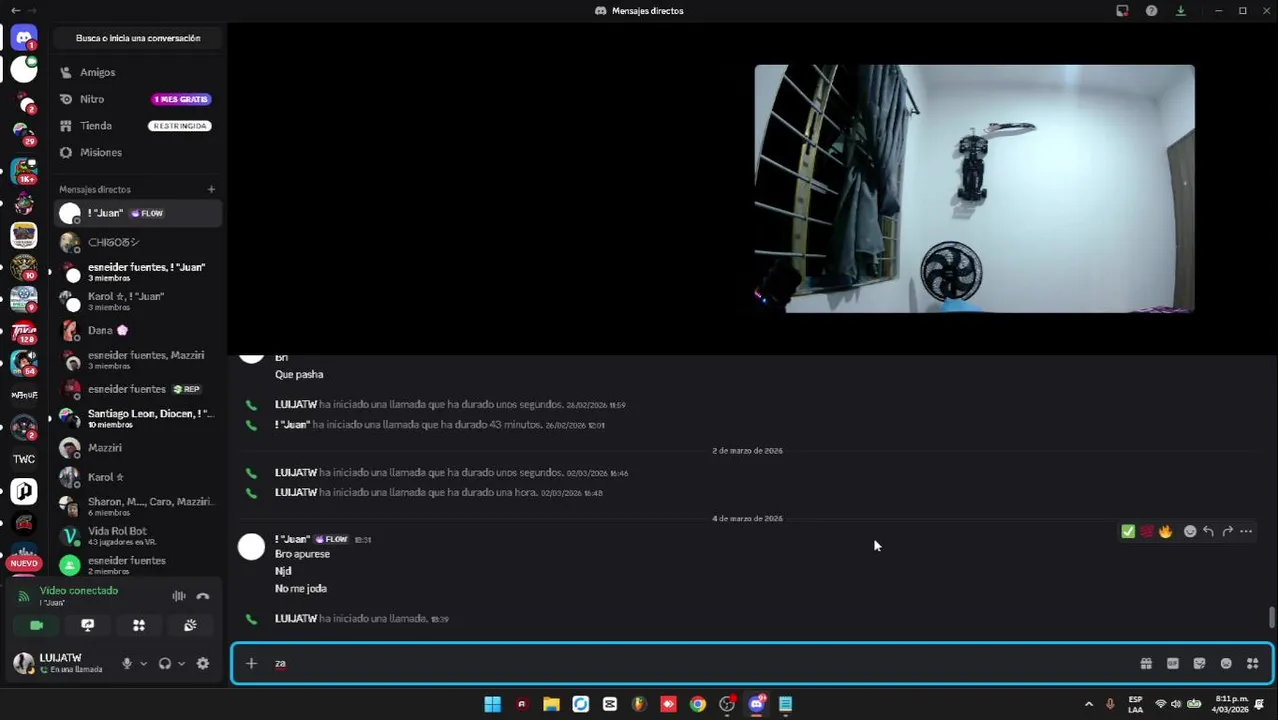Viewport: 1278px width, 720px height.
Task: Deafen with the headphones icon
Action: (165, 663)
